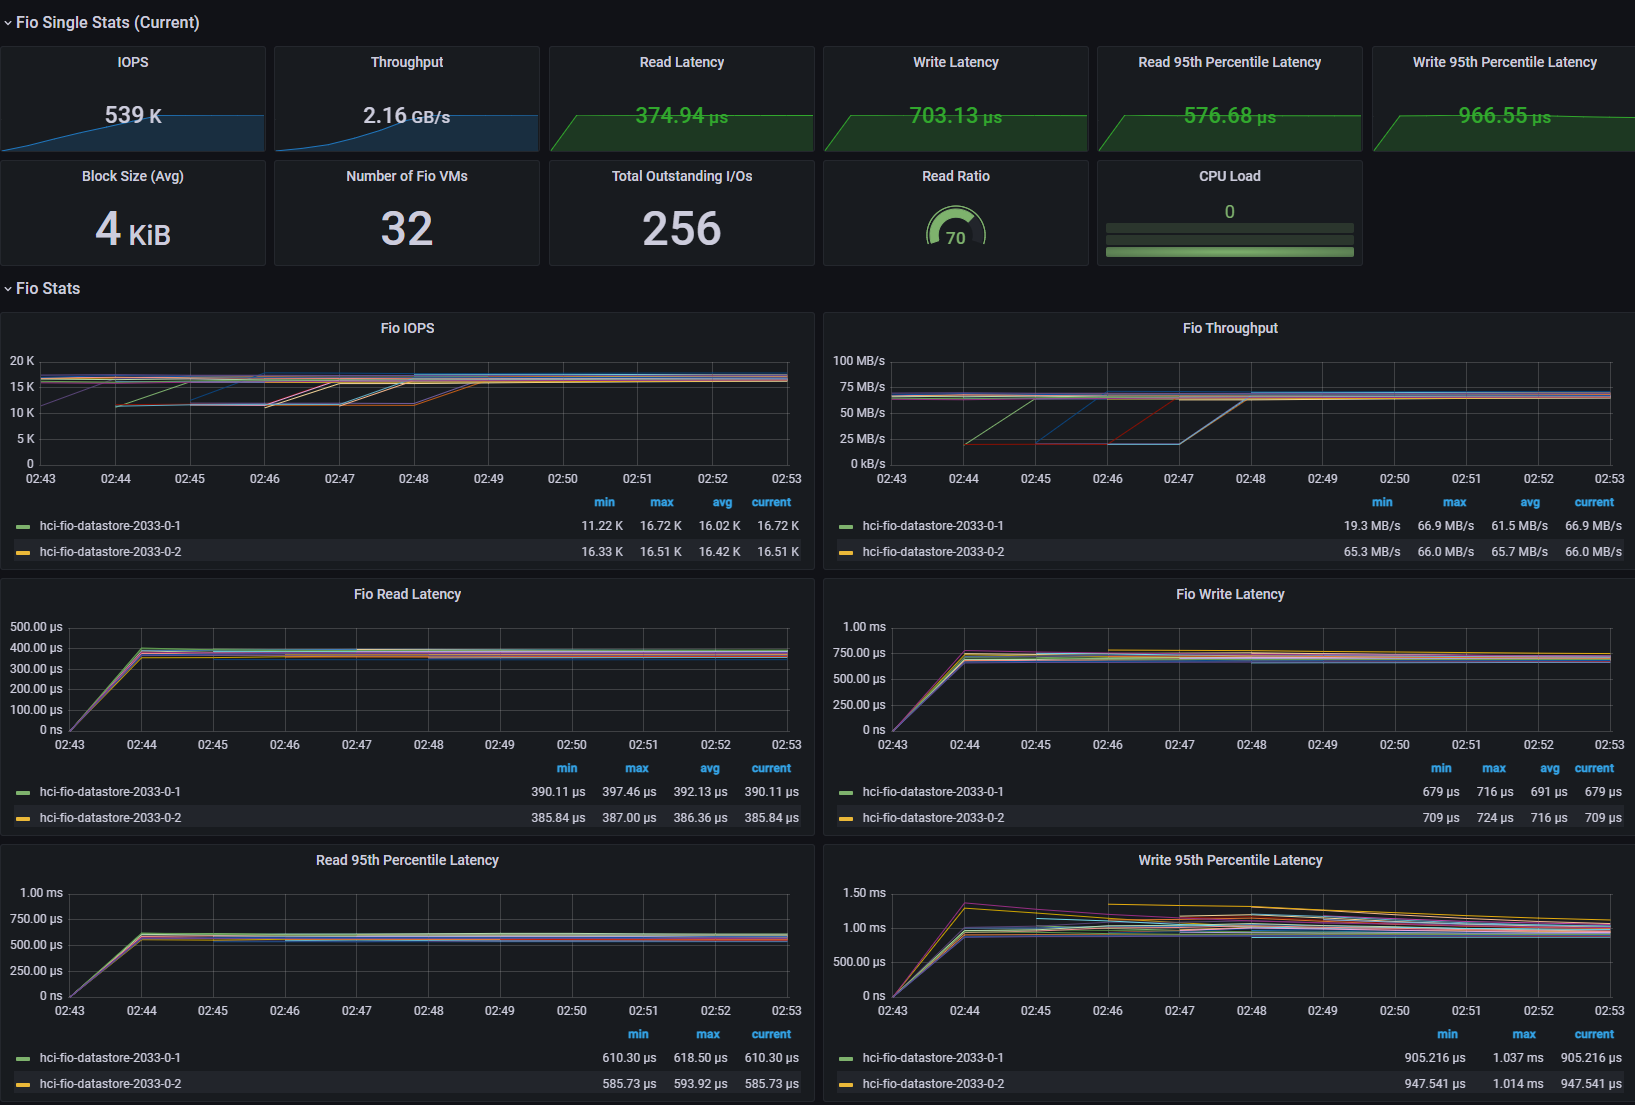Toggle hci-fio-datastore-2033-0-2 series in Fio Write Latency legend
Image resolution: width=1635 pixels, height=1105 pixels.
[x=933, y=818]
